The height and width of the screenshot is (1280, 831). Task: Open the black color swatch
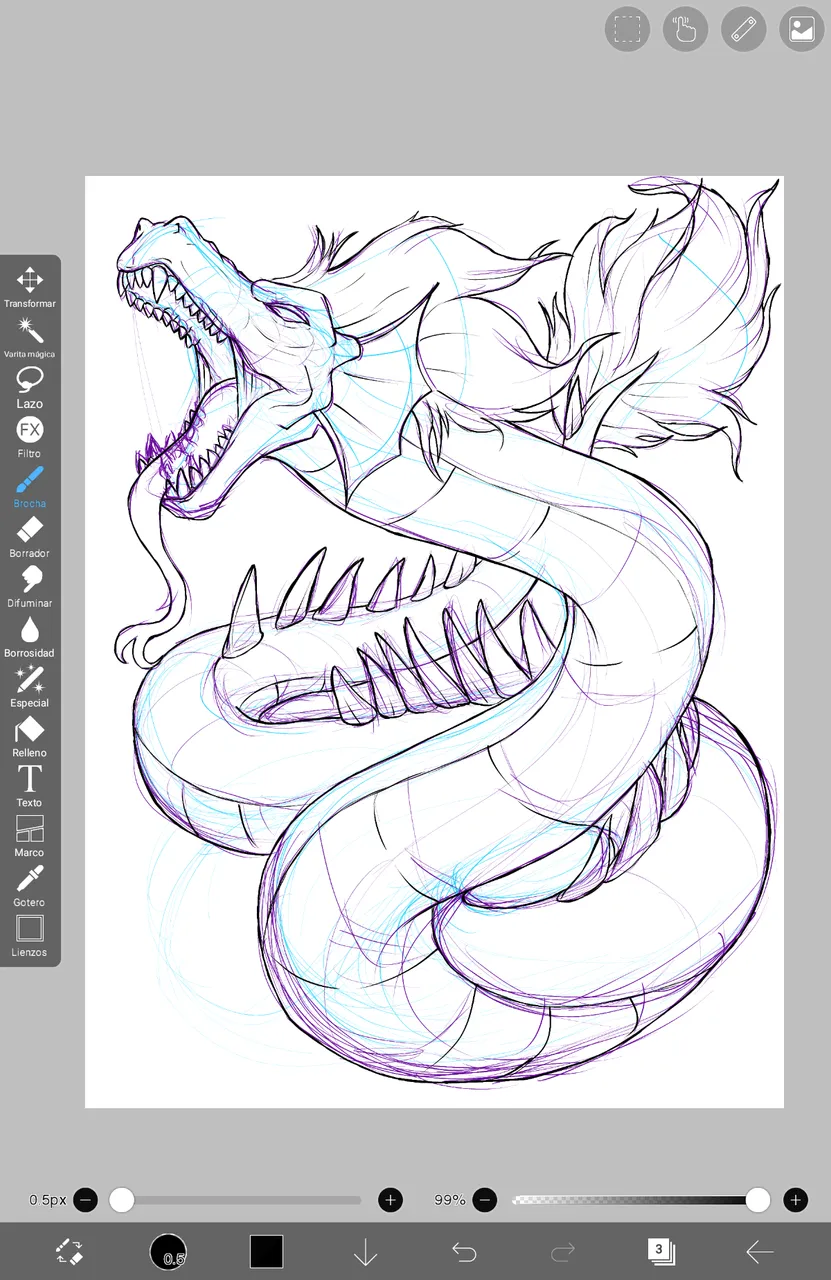[x=266, y=1251]
